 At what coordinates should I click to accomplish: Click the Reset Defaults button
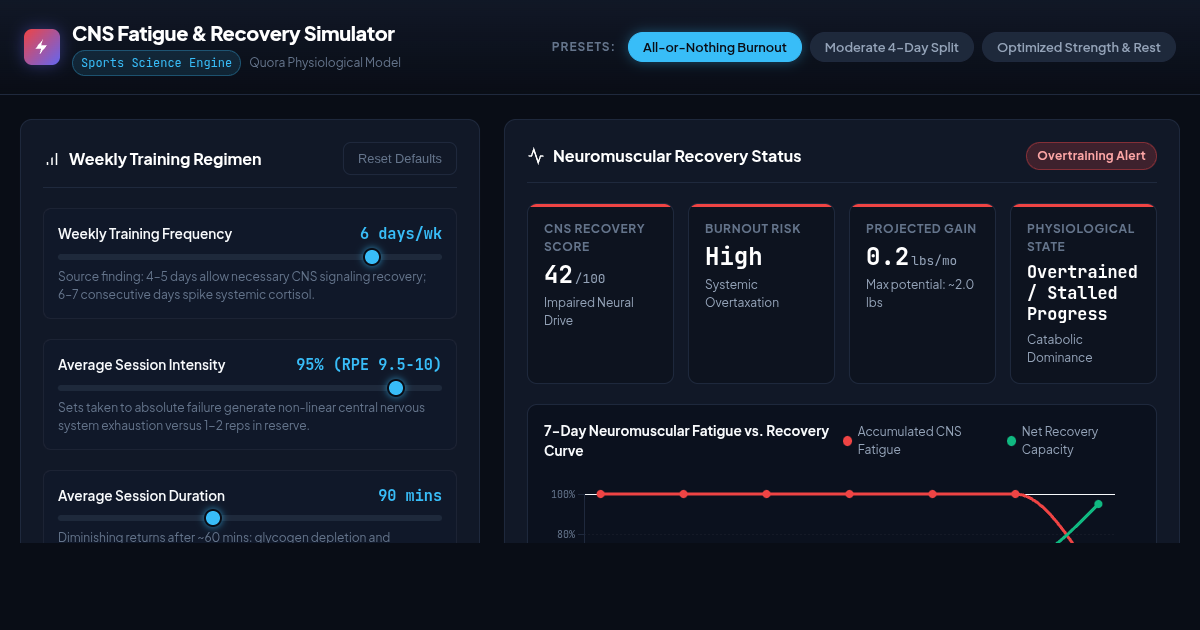coord(400,159)
